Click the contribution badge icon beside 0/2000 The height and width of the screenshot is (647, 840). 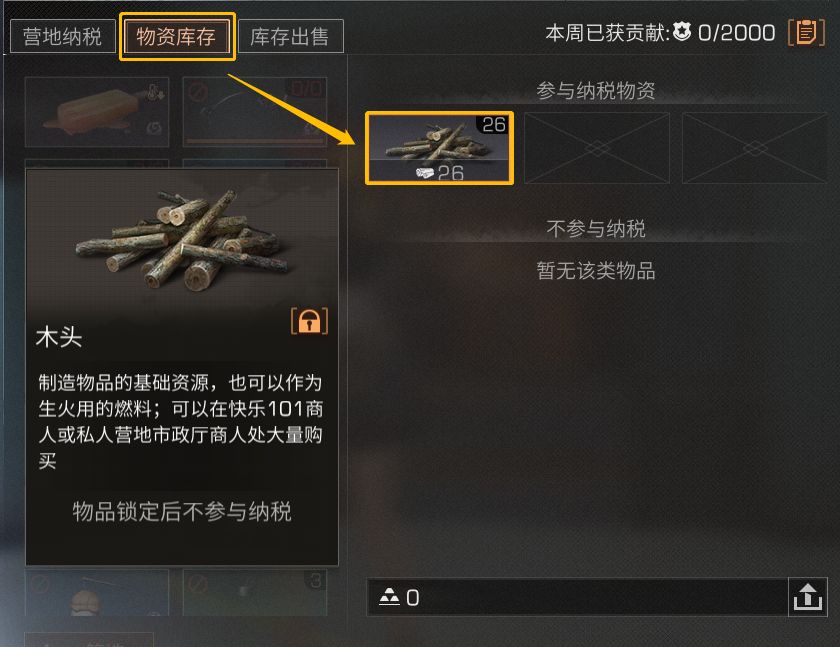tap(682, 32)
